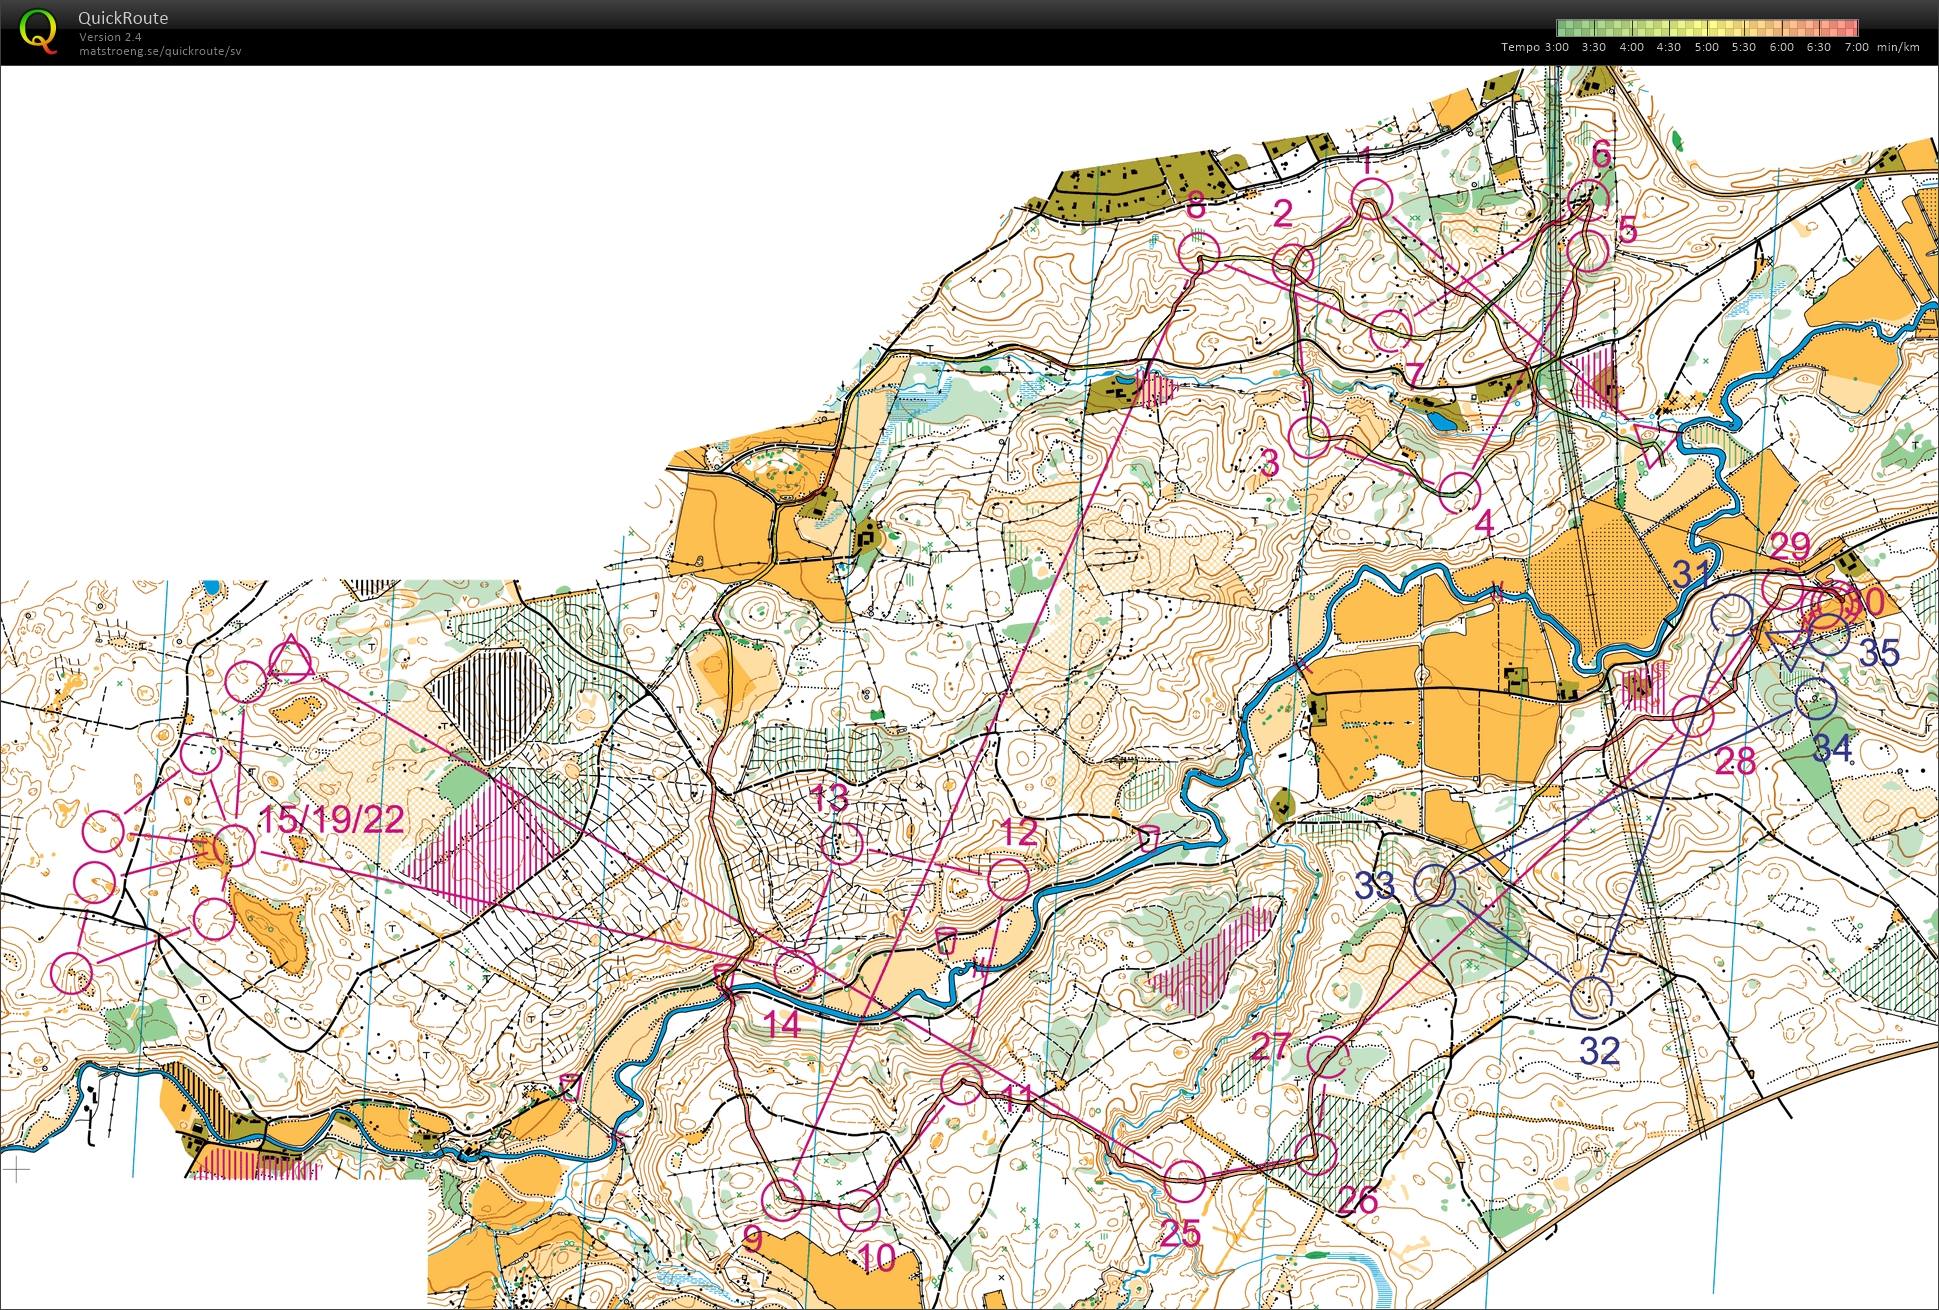This screenshot has height=1310, width=1939.
Task: Click blue control circle 34
Action: [x=1816, y=699]
